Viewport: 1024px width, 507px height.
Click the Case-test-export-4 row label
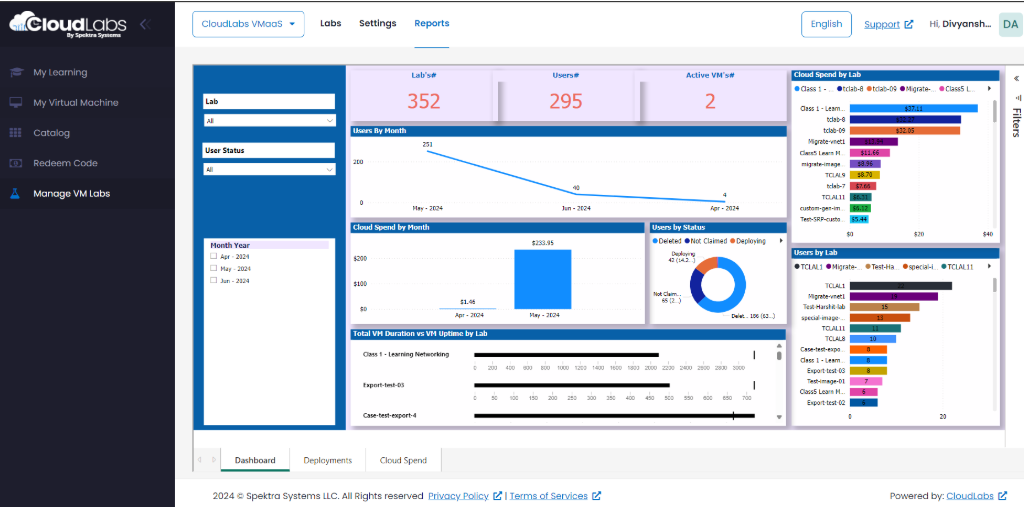pos(389,415)
